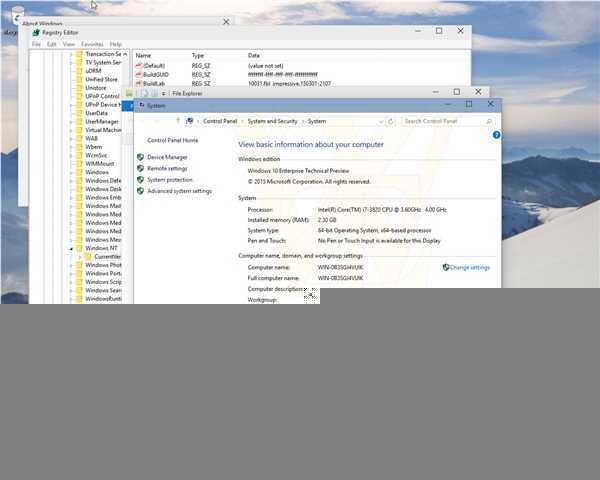Open Remote settings link
The image size is (600, 480).
point(167,168)
